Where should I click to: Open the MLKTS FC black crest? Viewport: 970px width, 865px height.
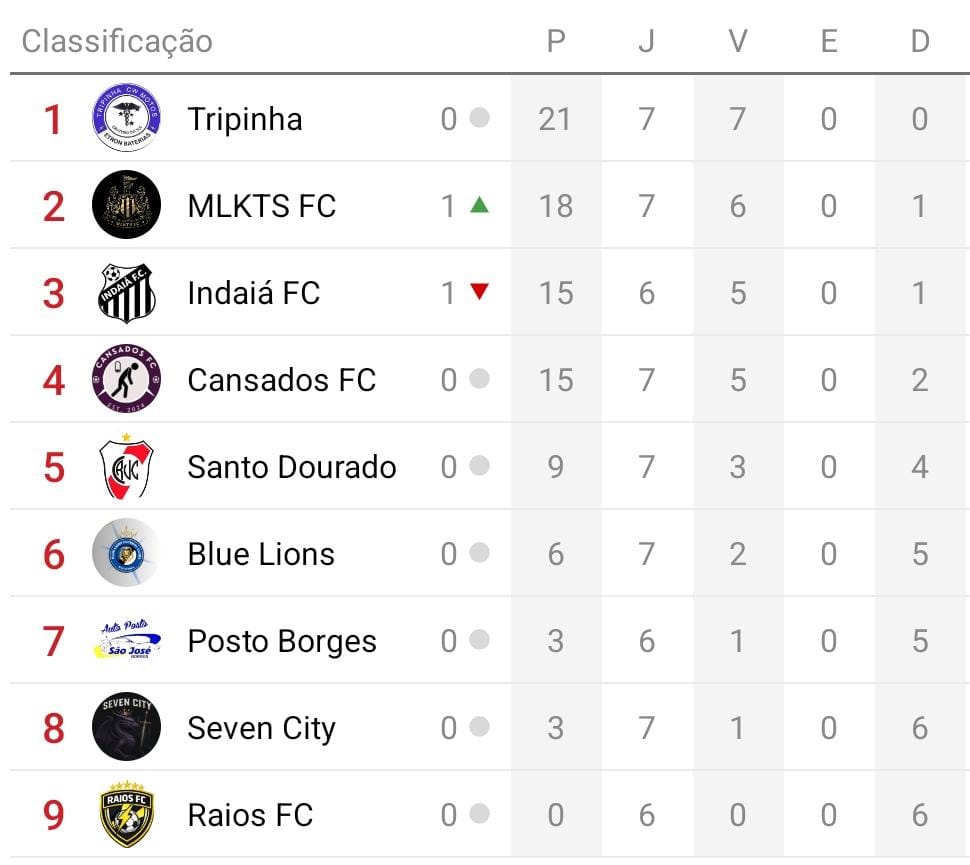[x=126, y=205]
